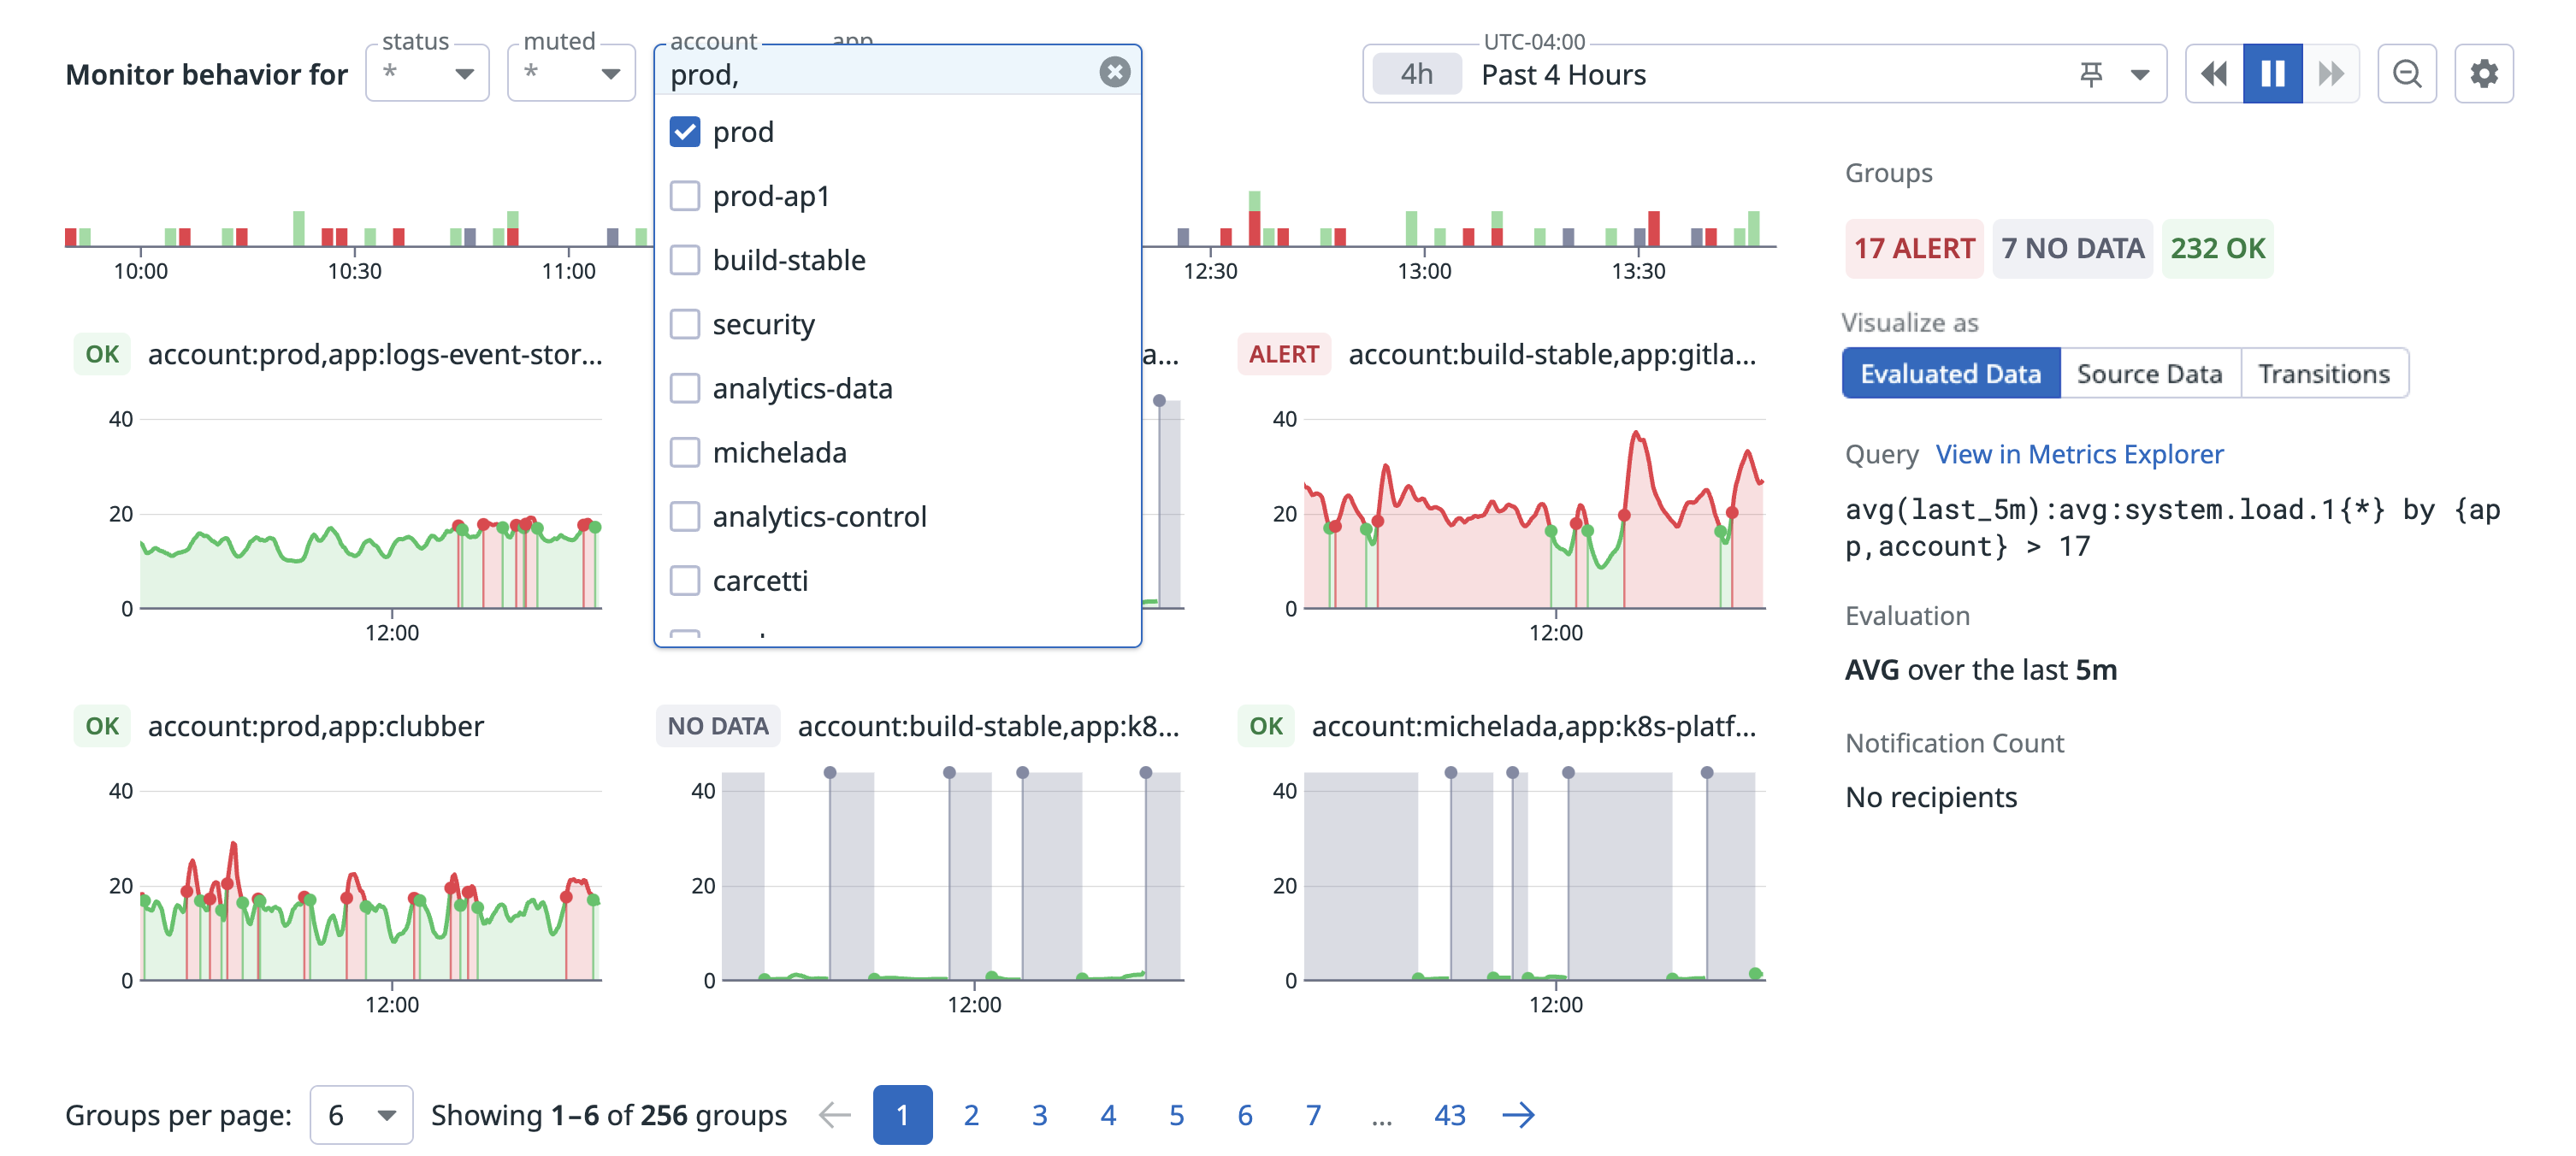Click the 4h time range field
2576x1156 pixels.
click(1416, 74)
